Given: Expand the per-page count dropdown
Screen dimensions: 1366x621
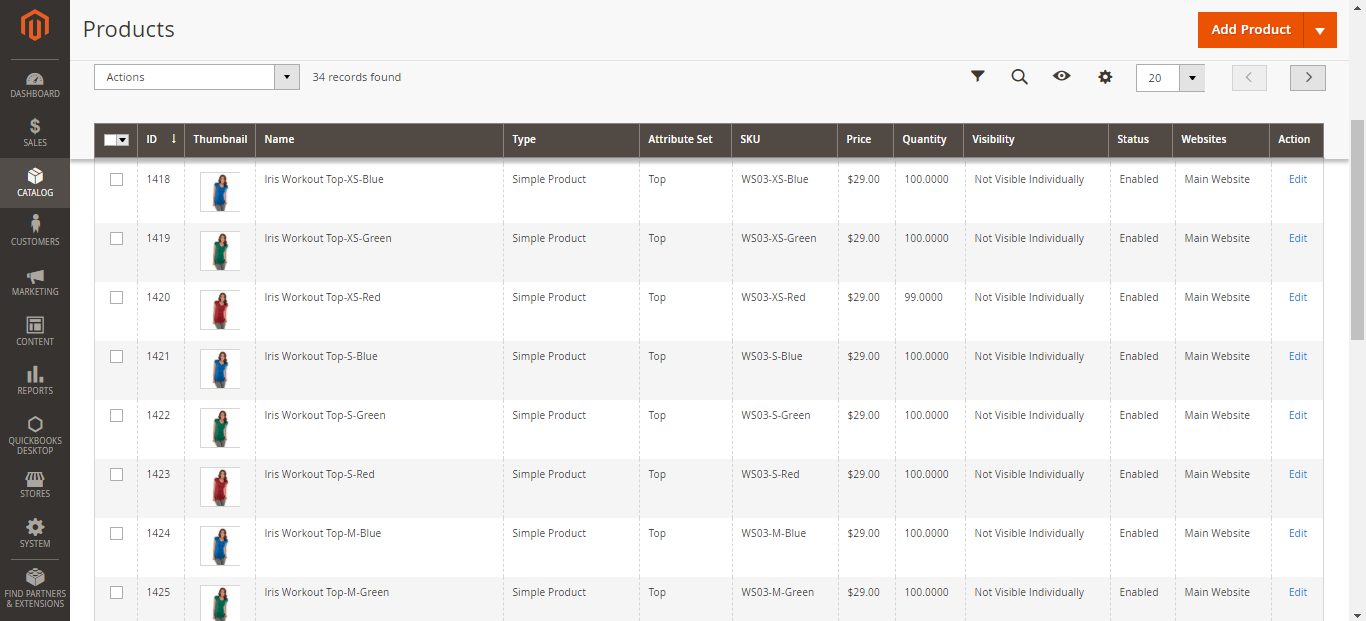Looking at the screenshot, I should tap(1191, 78).
